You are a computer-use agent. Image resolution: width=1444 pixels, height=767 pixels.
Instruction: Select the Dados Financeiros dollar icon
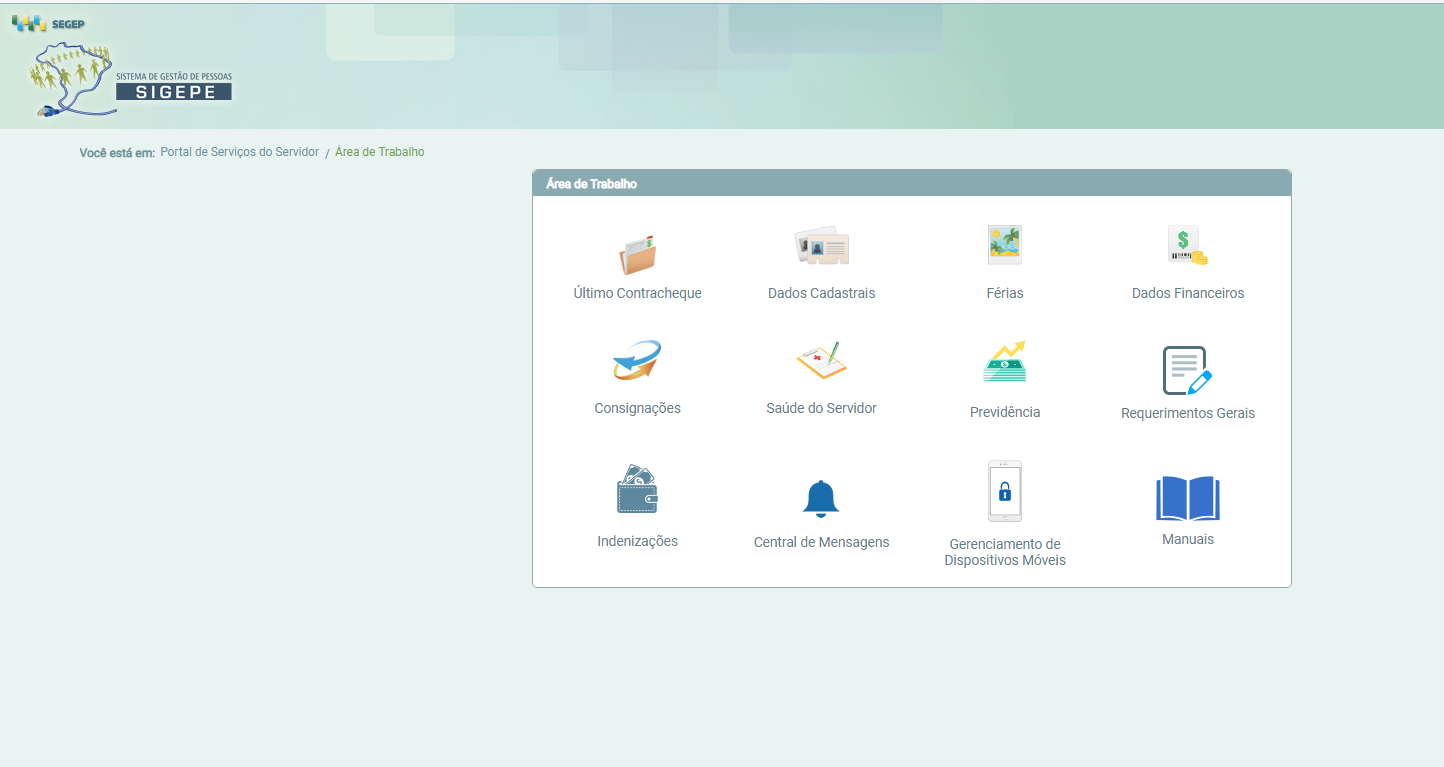coord(1187,246)
